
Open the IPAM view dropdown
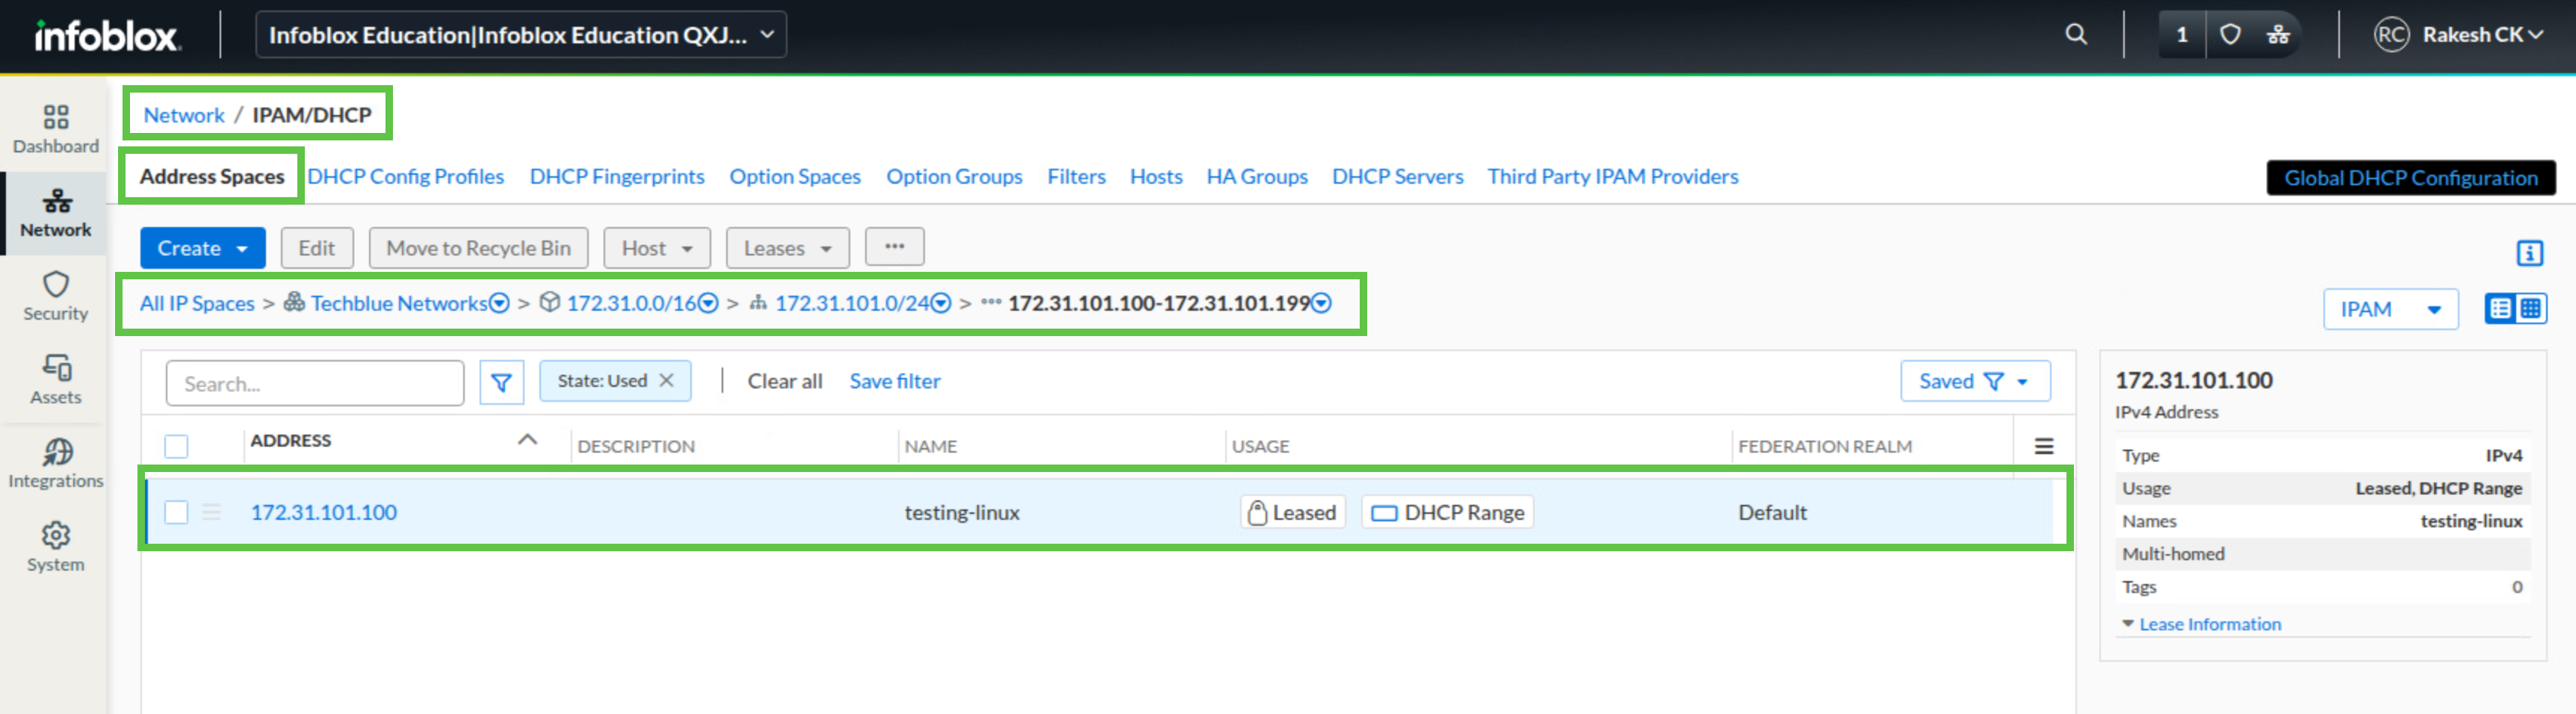tap(2390, 309)
